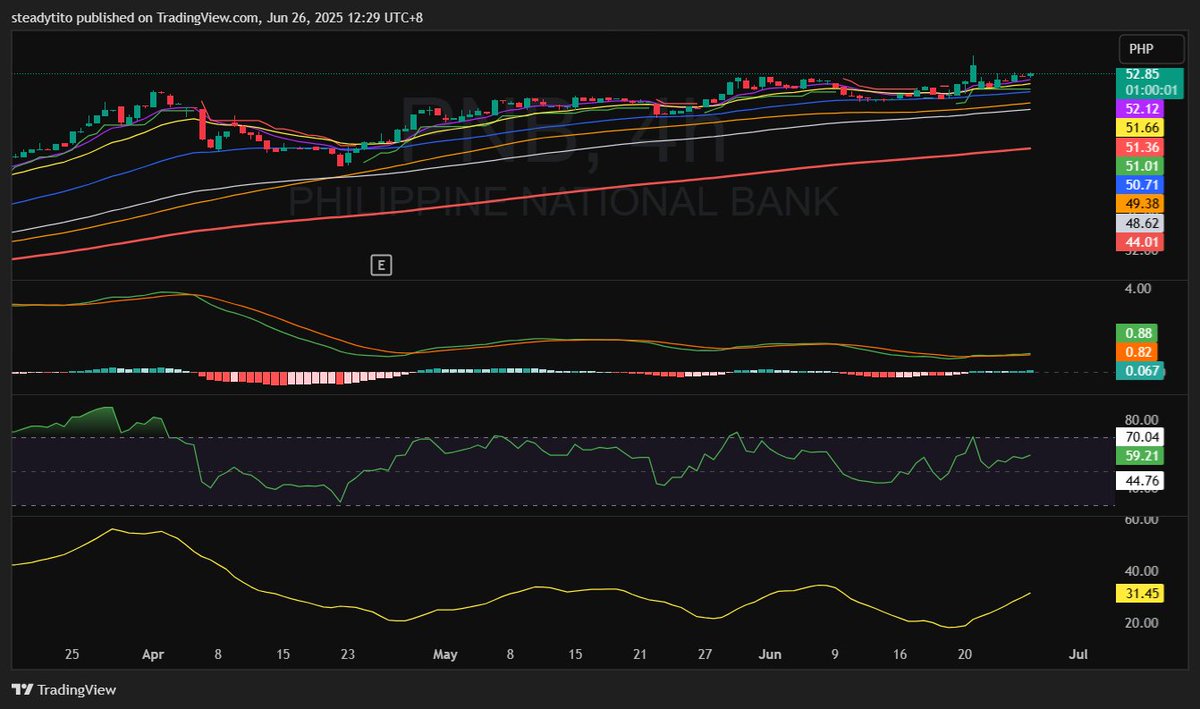Click the Apr label on the time axis

point(153,654)
